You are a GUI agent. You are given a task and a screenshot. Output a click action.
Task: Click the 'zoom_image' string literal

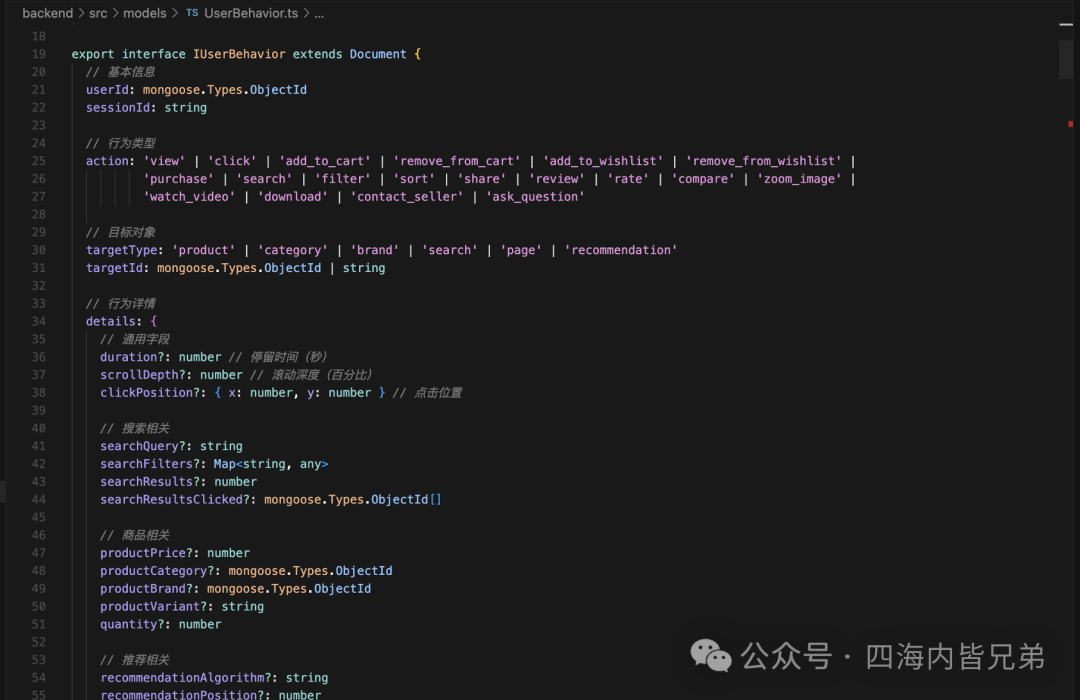point(799,178)
